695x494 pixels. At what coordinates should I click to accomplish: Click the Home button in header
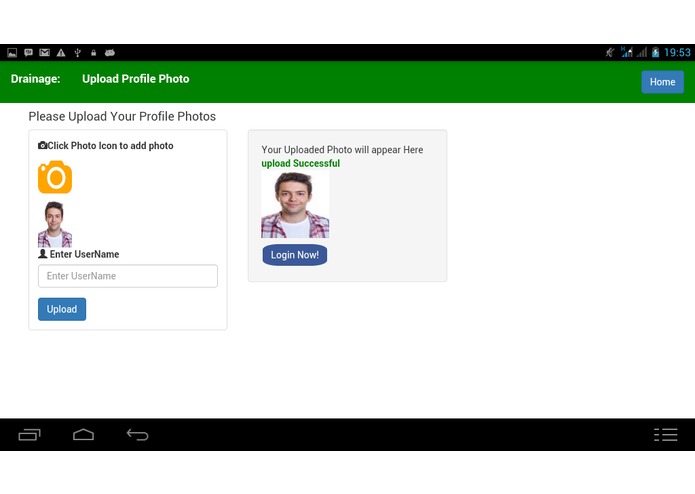[662, 82]
